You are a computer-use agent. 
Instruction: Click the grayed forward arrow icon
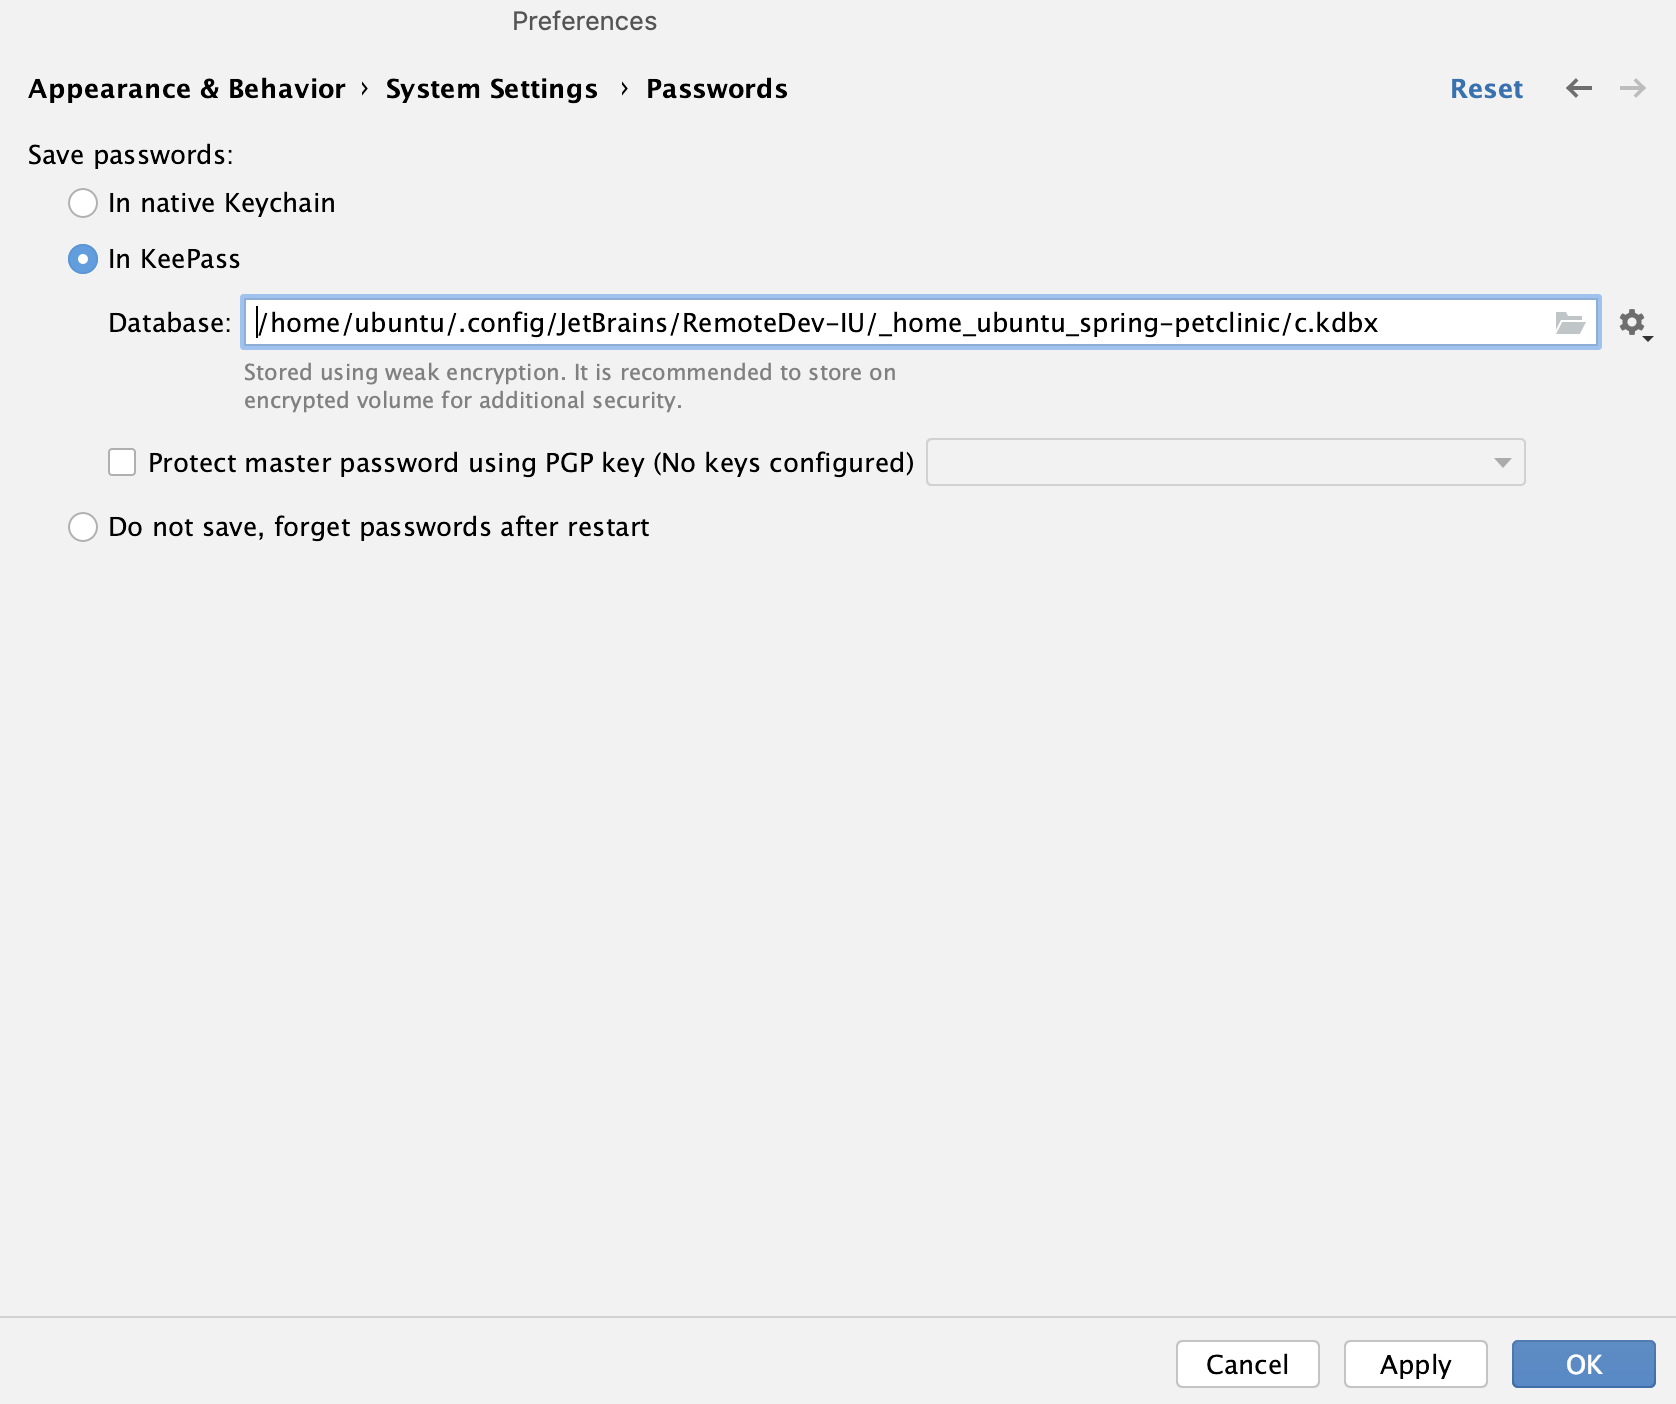1632,88
